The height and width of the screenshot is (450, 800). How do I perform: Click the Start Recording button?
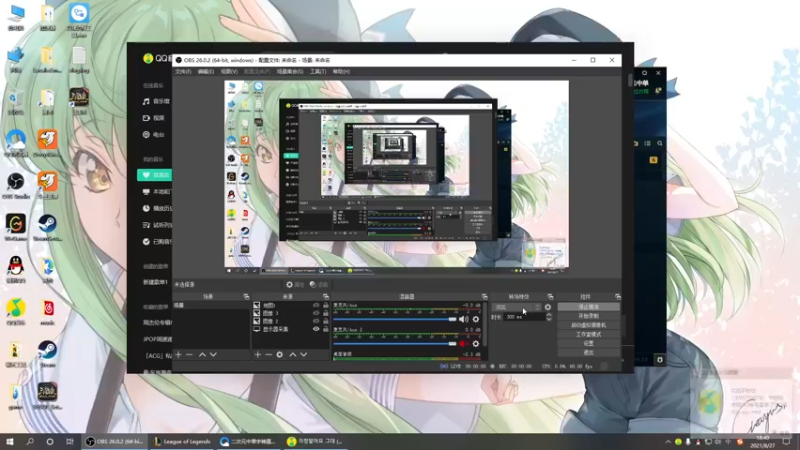589,316
